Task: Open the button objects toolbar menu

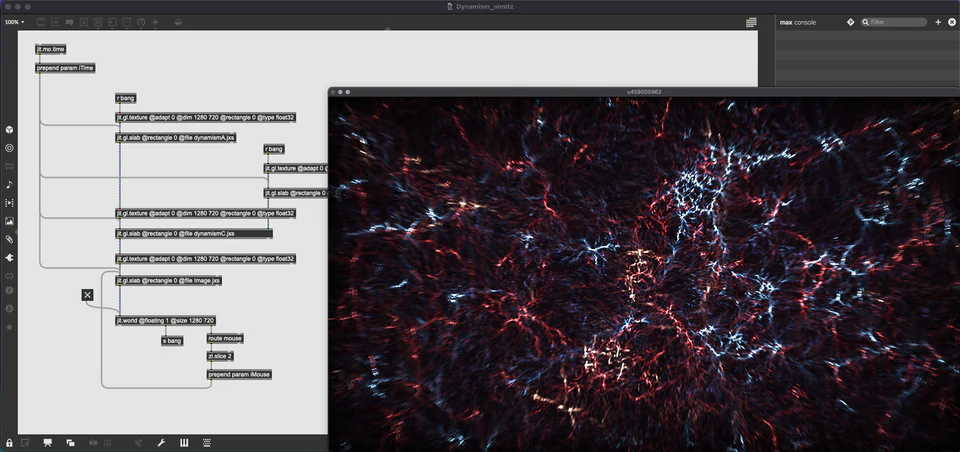Action: point(98,22)
